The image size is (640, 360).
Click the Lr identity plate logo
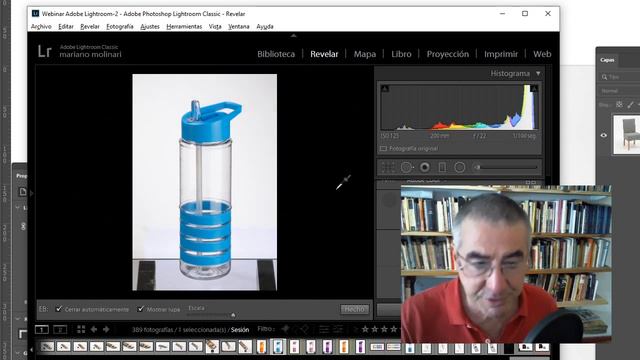click(45, 51)
